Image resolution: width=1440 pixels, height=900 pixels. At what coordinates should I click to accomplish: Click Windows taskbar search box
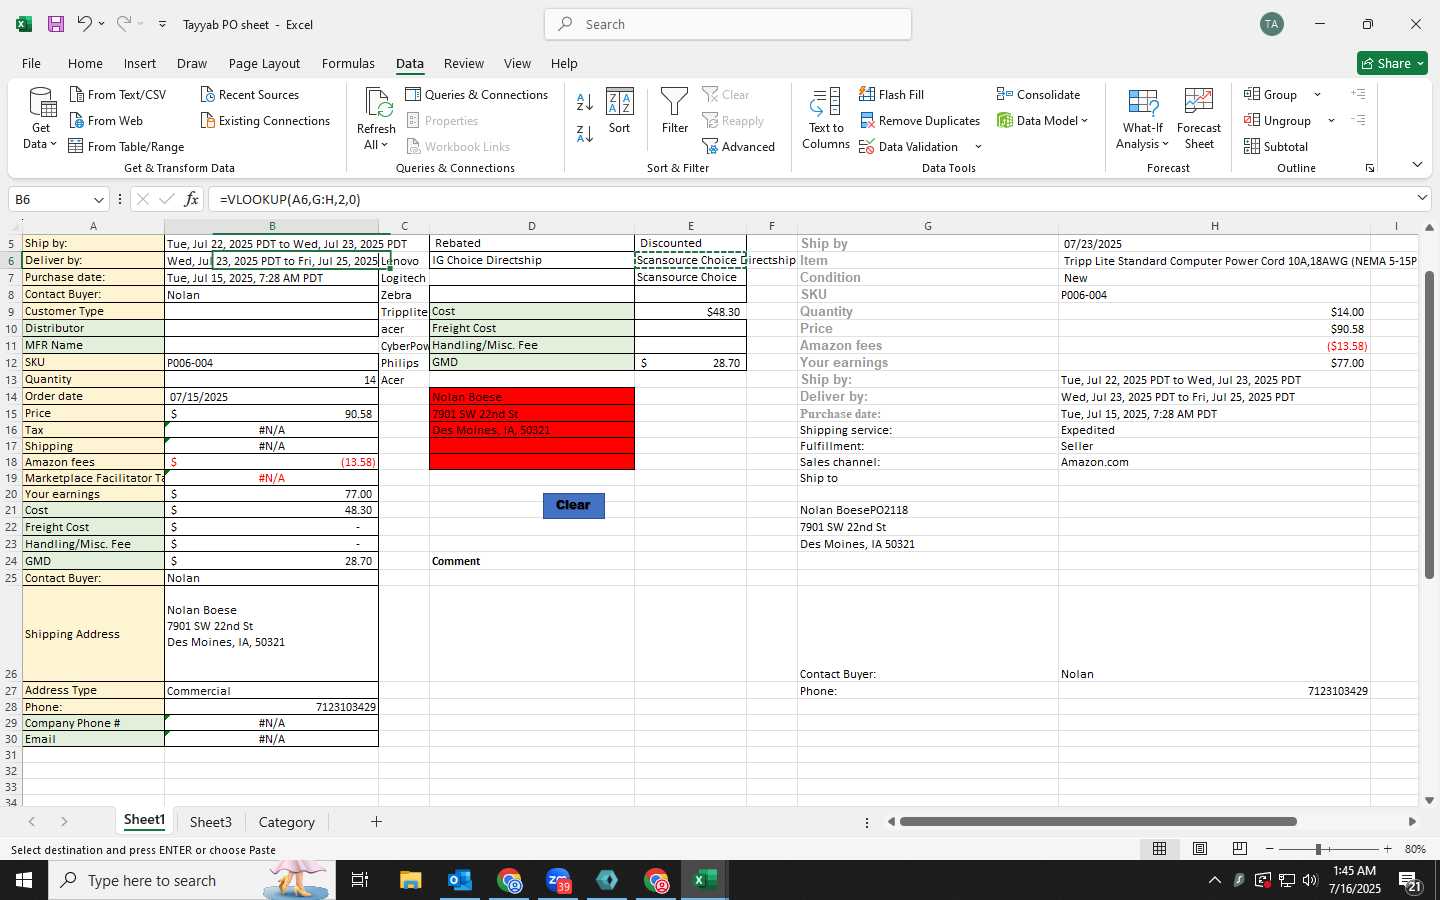(x=190, y=880)
